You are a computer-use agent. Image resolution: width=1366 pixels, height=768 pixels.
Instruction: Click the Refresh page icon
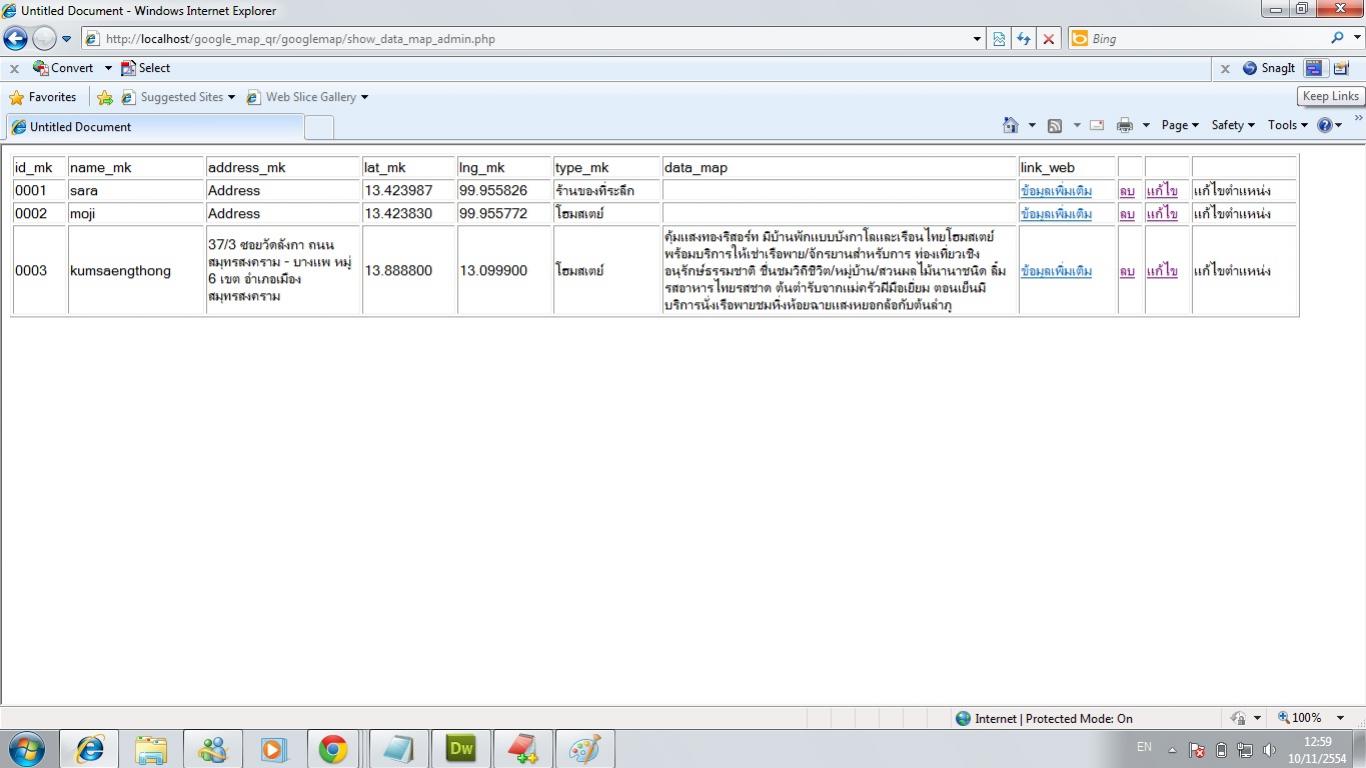click(x=1023, y=39)
